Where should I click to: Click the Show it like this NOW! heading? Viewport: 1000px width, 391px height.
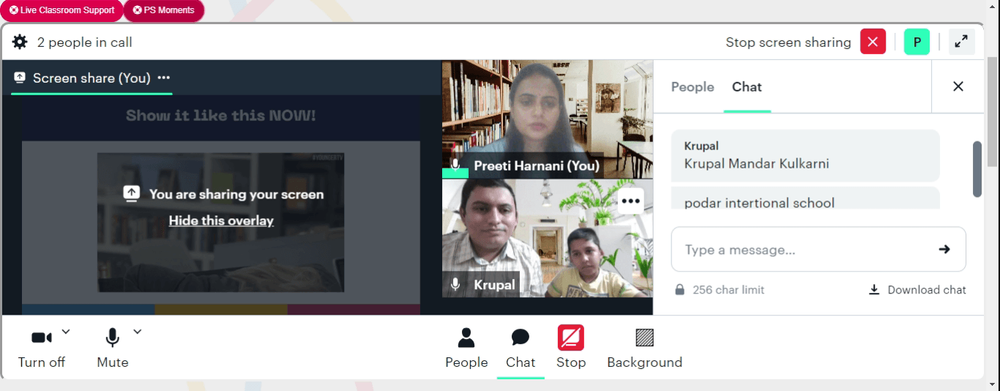[x=221, y=116]
